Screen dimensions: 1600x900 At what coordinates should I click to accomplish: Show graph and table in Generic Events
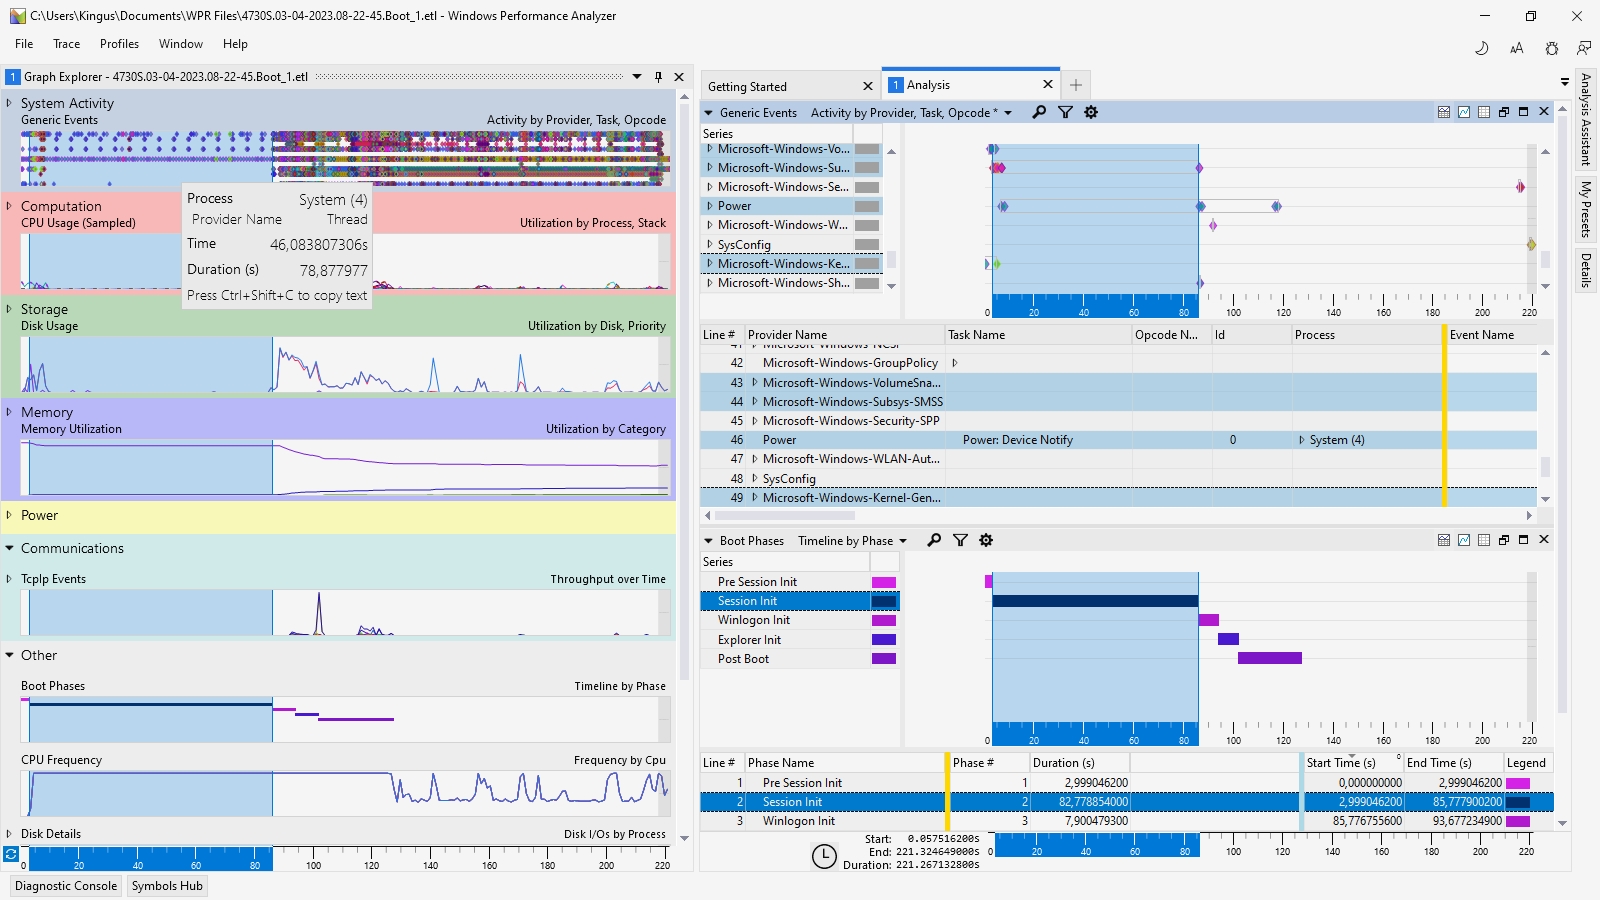[x=1444, y=112]
